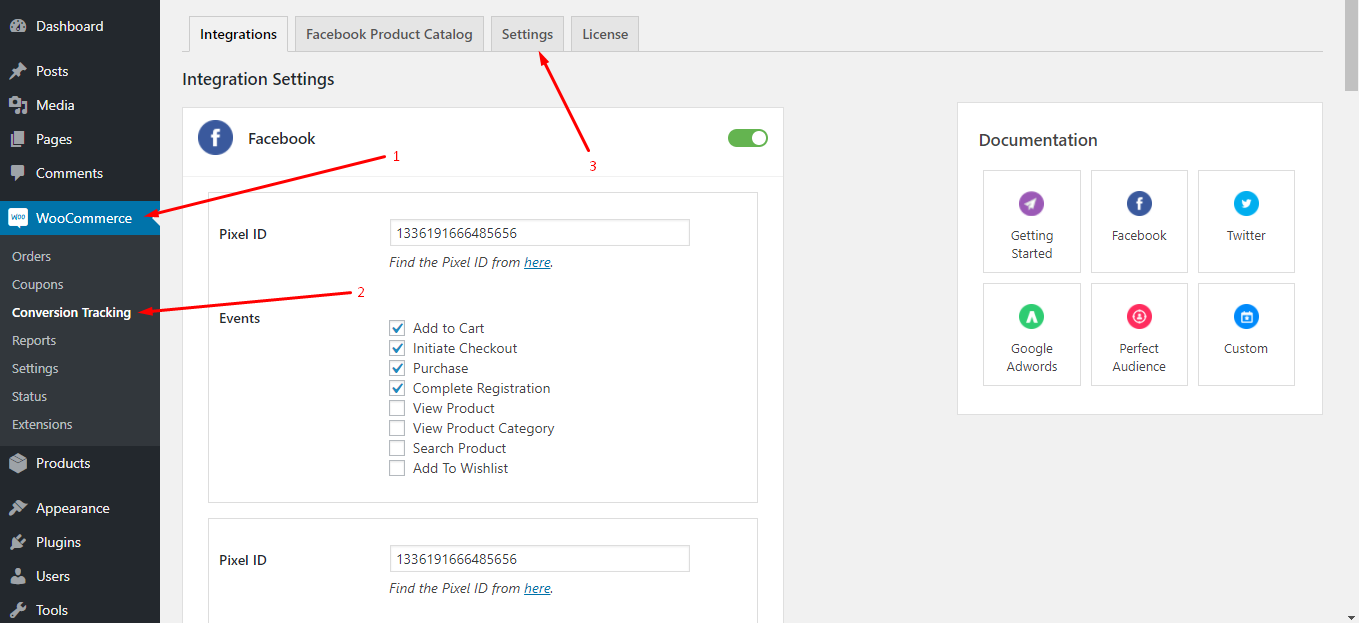Click the Documentation heading
Image resolution: width=1359 pixels, height=623 pixels.
point(1038,140)
